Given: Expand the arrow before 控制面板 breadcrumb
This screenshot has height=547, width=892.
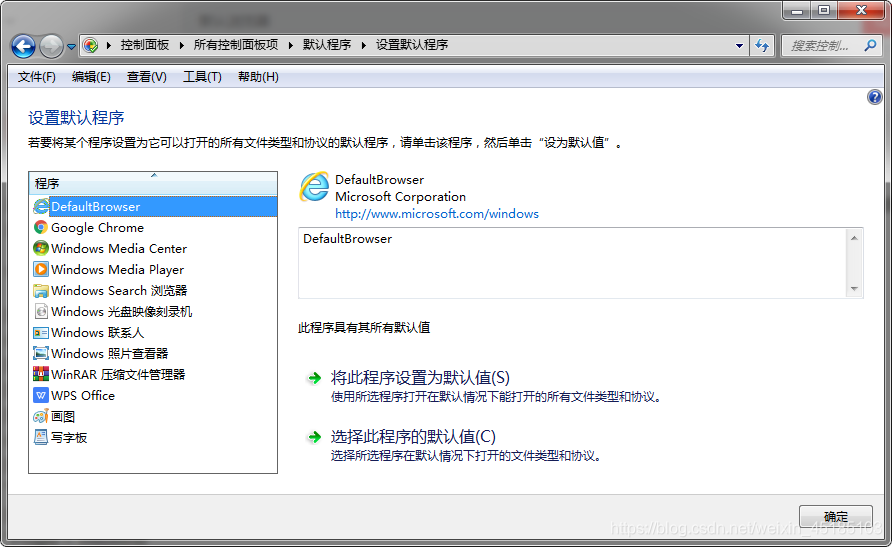Looking at the screenshot, I should click(x=108, y=45).
